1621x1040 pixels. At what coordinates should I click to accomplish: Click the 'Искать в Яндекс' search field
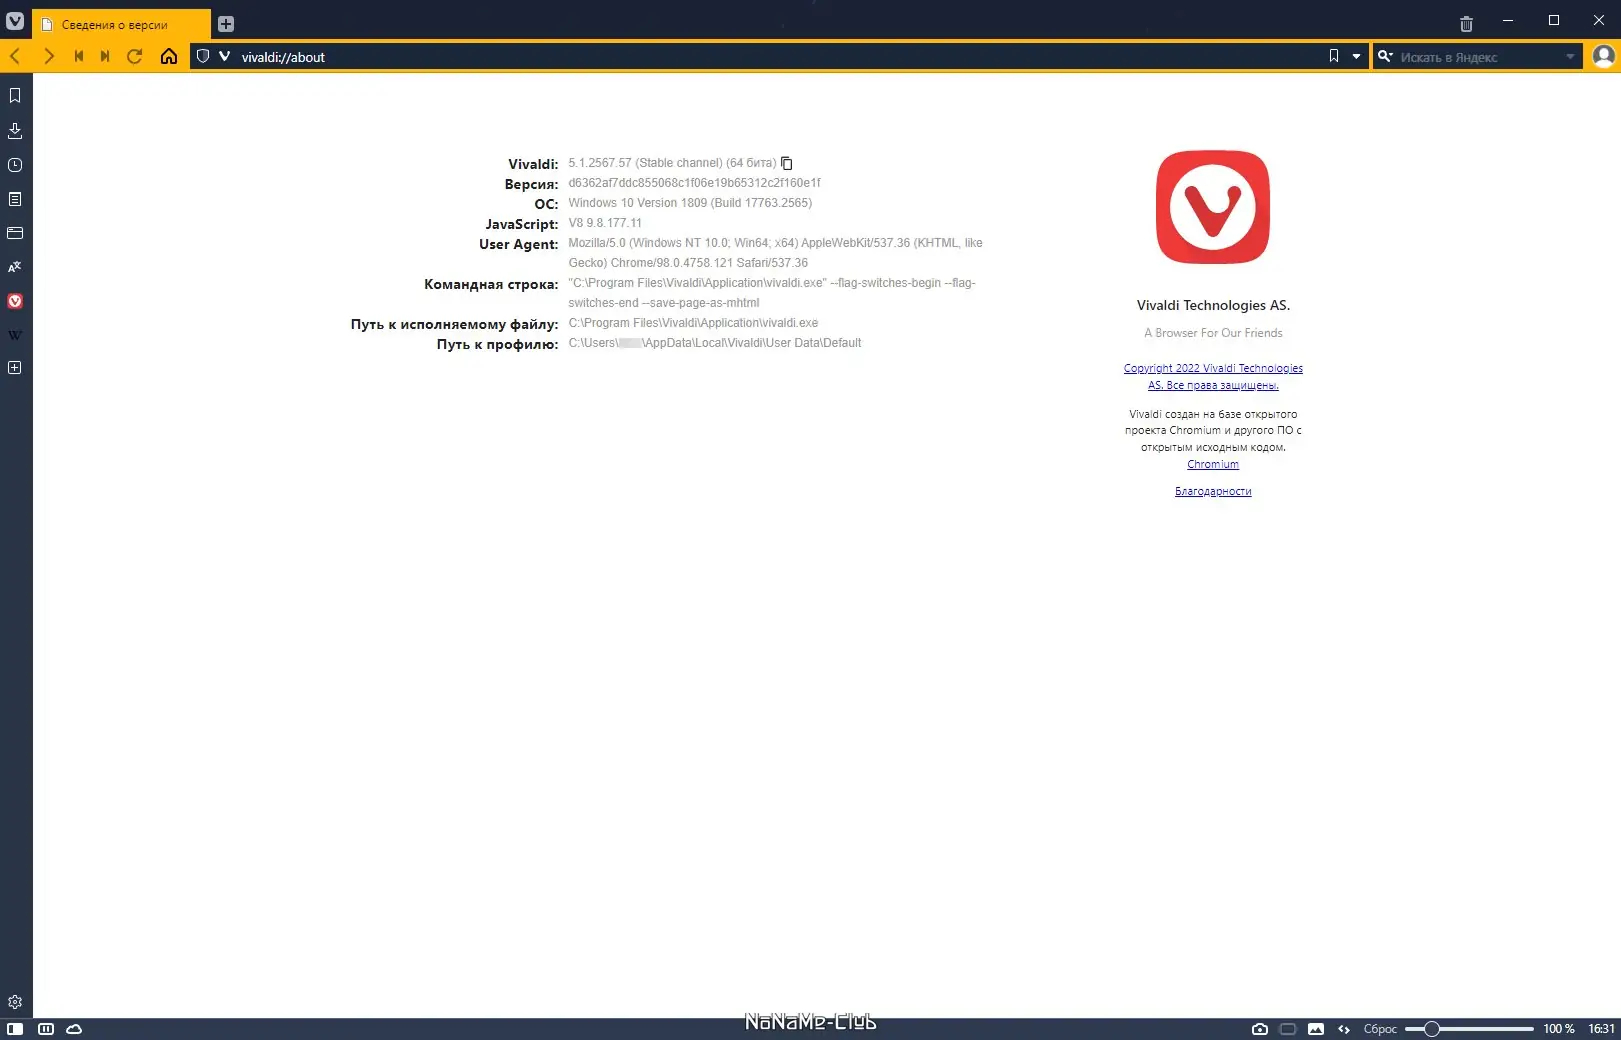pos(1479,57)
